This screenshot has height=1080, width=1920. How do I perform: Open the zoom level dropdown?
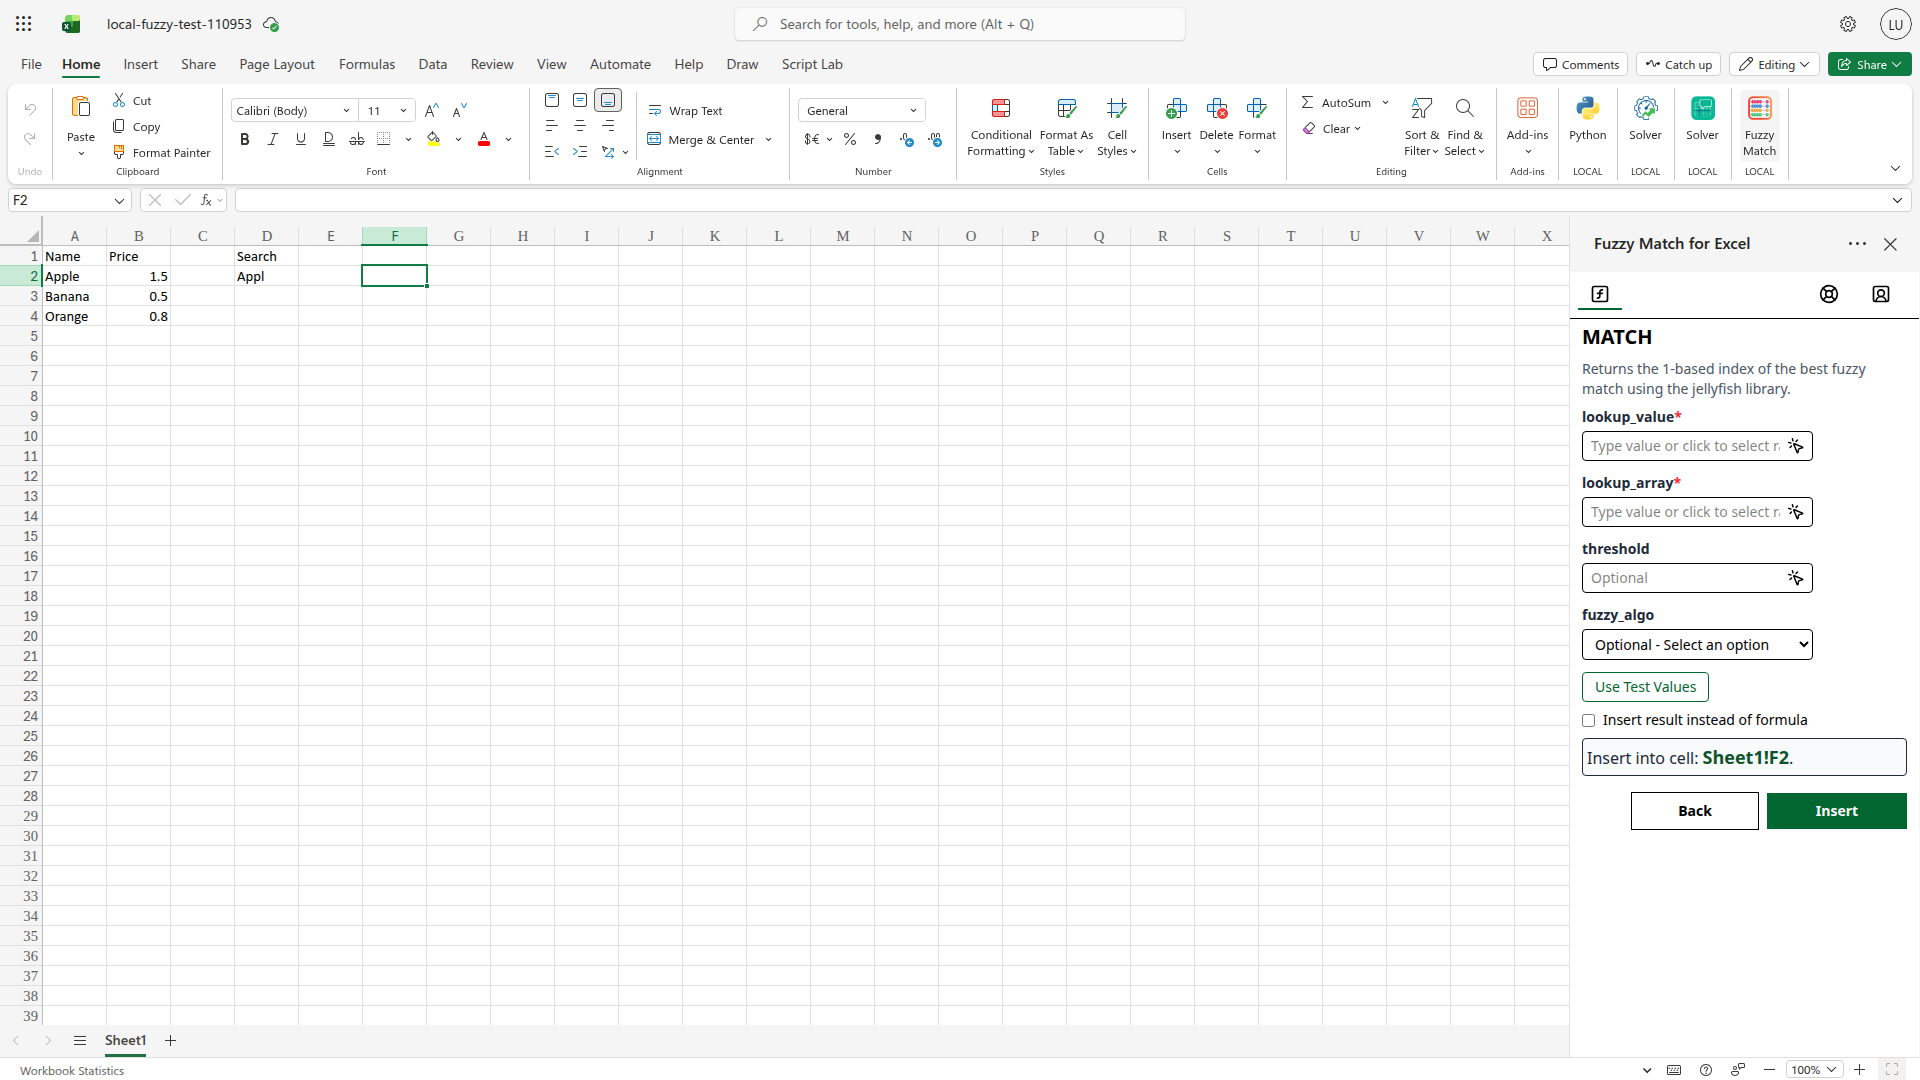click(x=1814, y=1069)
